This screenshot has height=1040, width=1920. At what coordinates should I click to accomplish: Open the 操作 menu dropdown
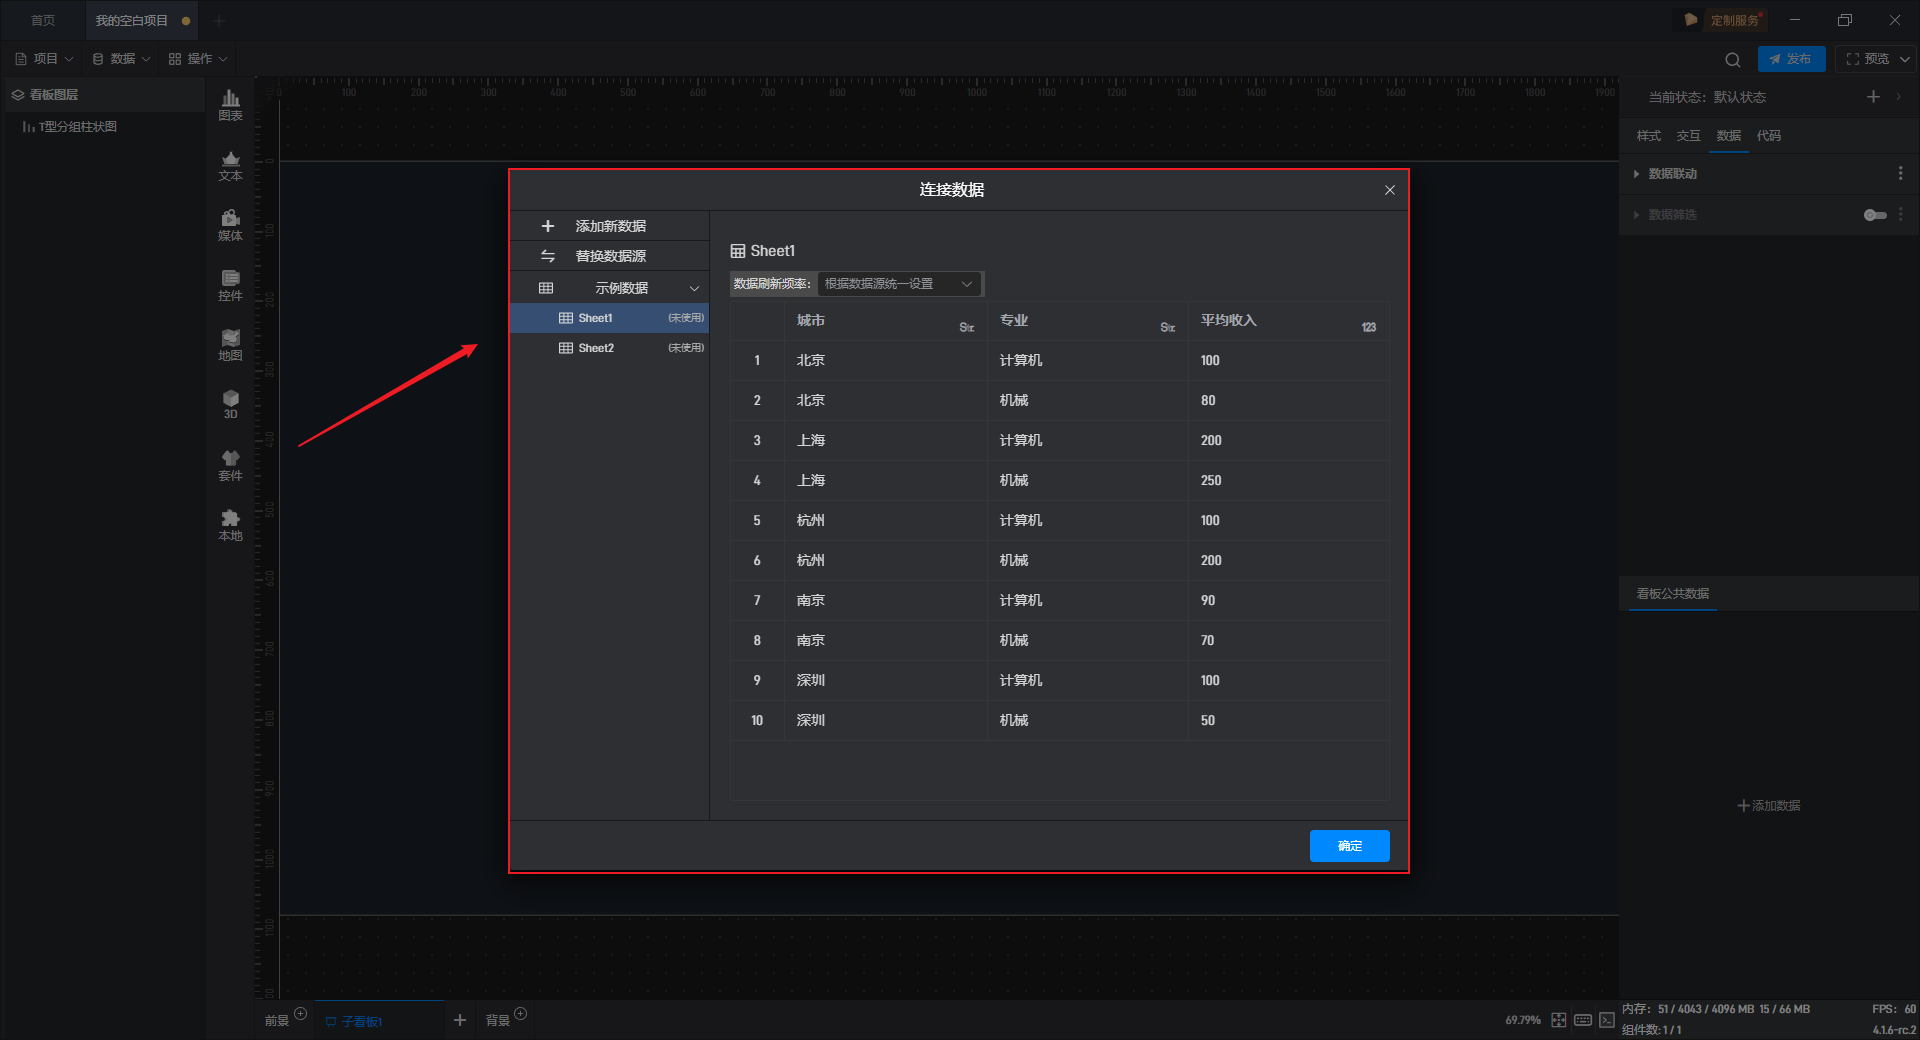(x=198, y=59)
